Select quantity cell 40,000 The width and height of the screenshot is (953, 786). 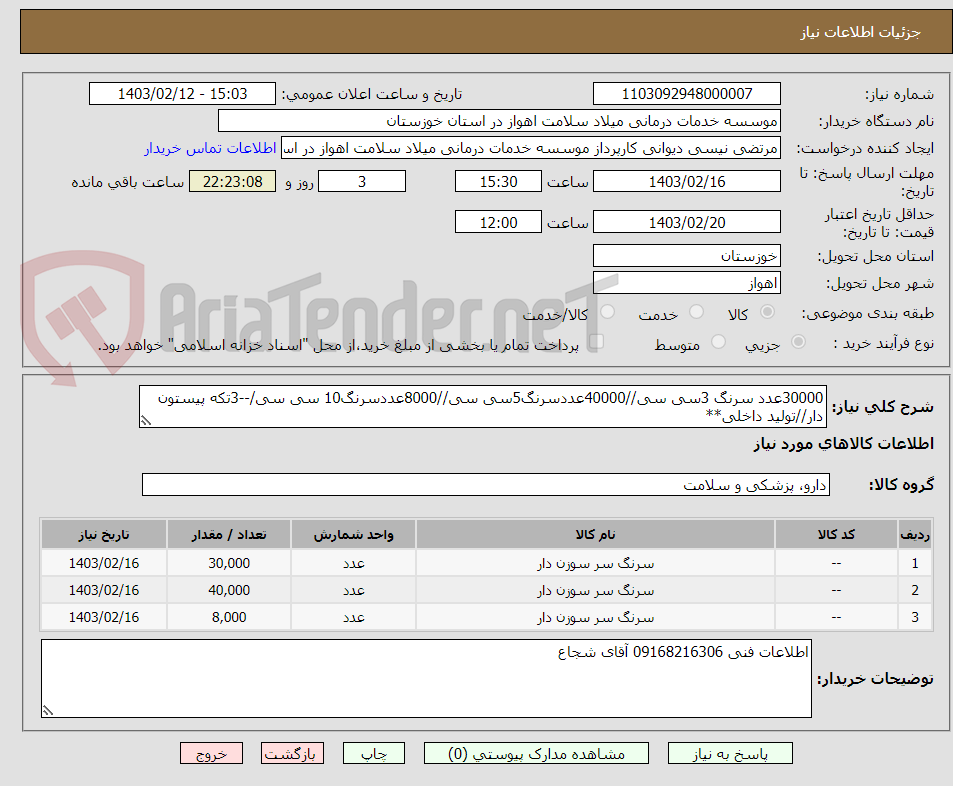229,590
